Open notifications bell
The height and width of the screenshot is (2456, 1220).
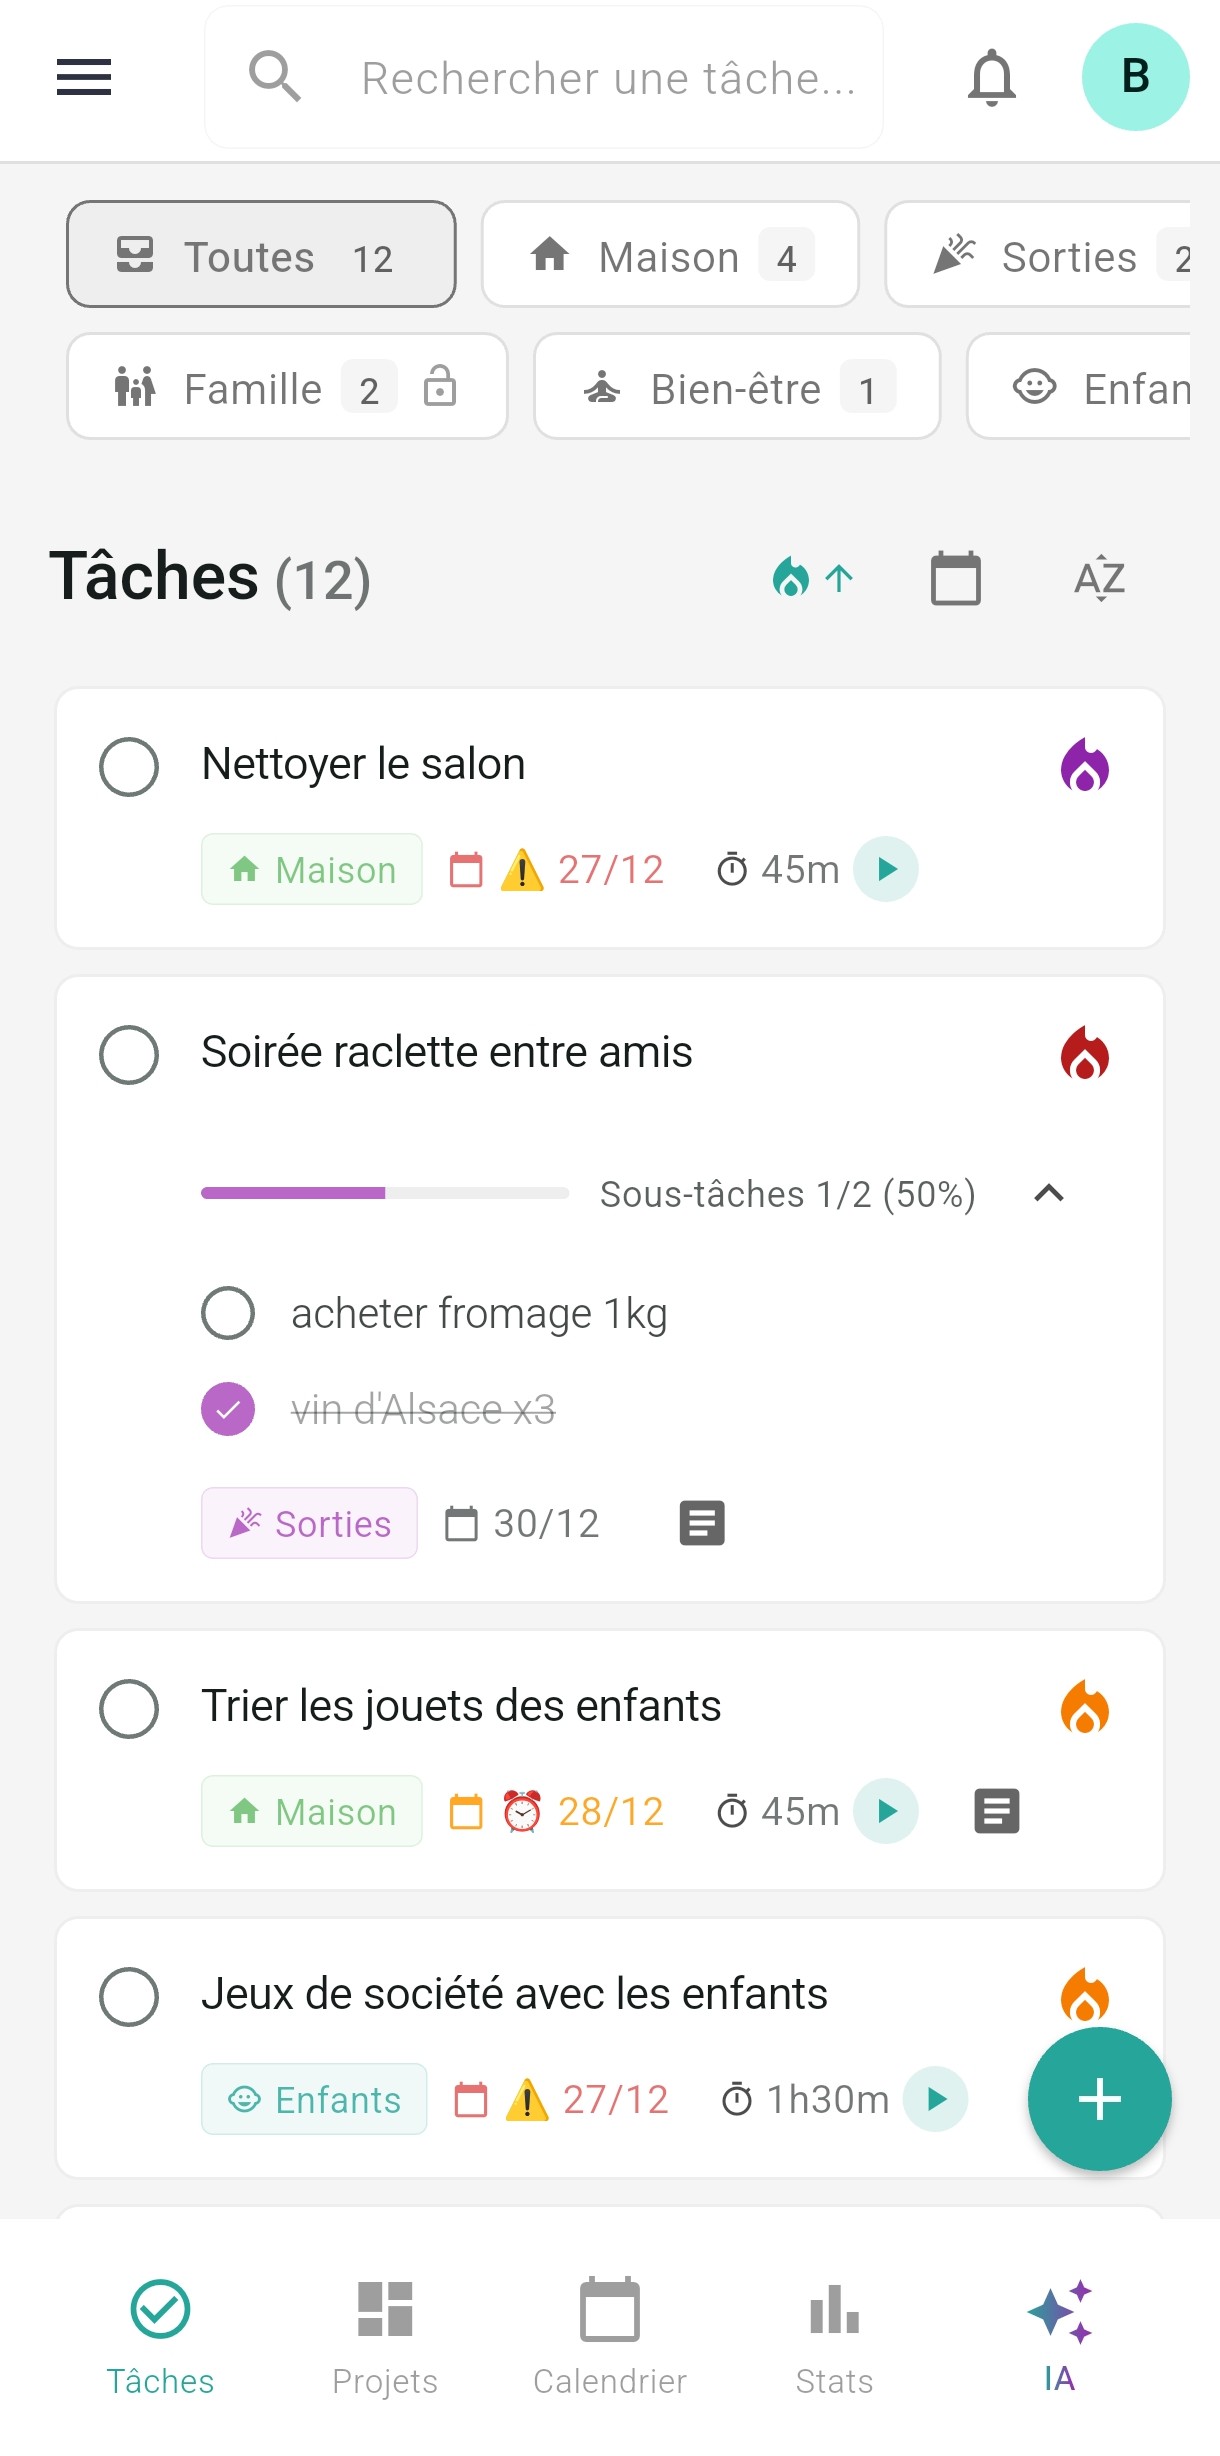[x=991, y=77]
